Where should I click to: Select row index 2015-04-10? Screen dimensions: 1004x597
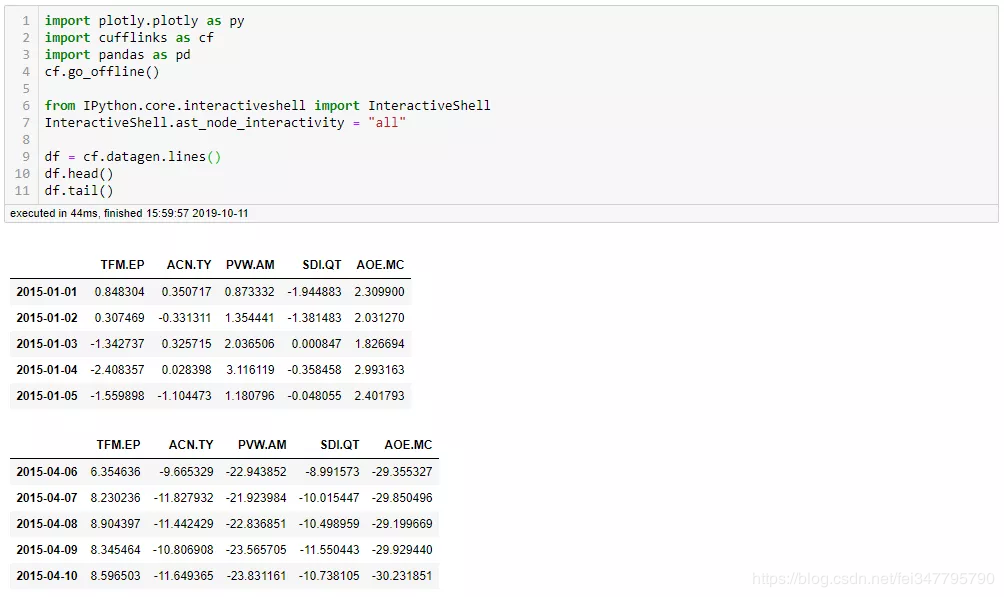(x=47, y=576)
